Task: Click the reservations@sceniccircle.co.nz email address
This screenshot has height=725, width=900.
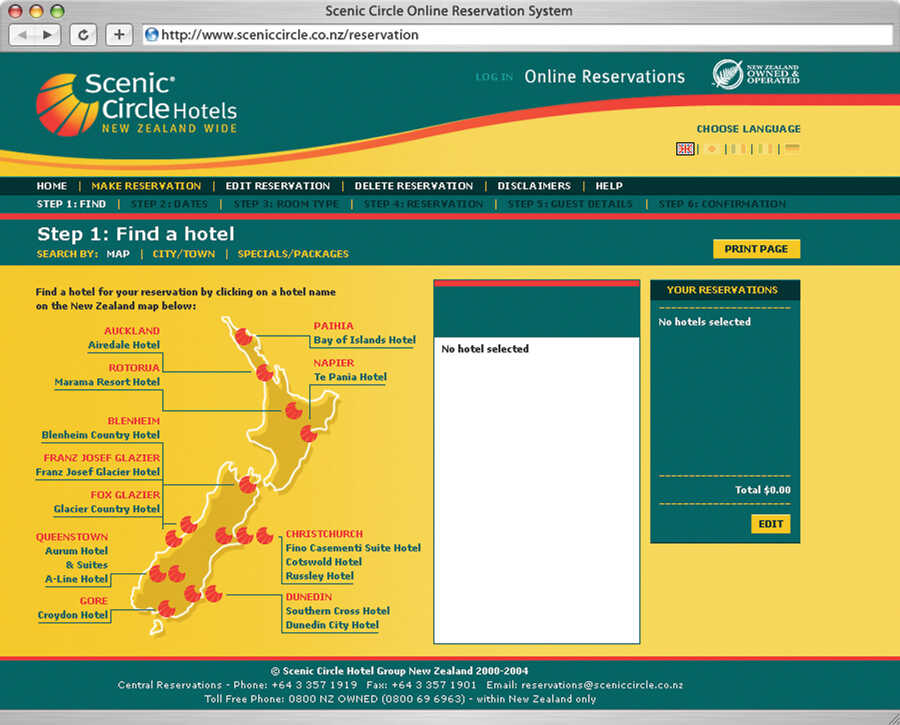Action: tap(602, 685)
